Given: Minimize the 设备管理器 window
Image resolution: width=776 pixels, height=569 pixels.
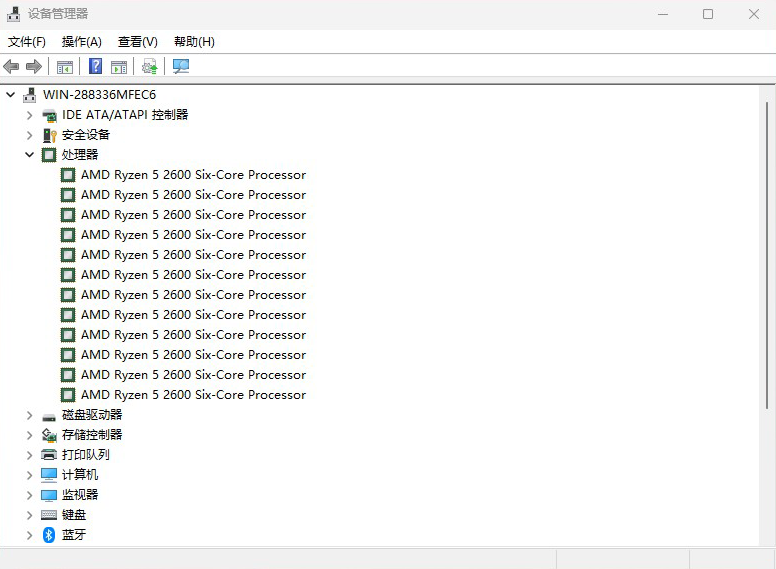Looking at the screenshot, I should point(663,14).
